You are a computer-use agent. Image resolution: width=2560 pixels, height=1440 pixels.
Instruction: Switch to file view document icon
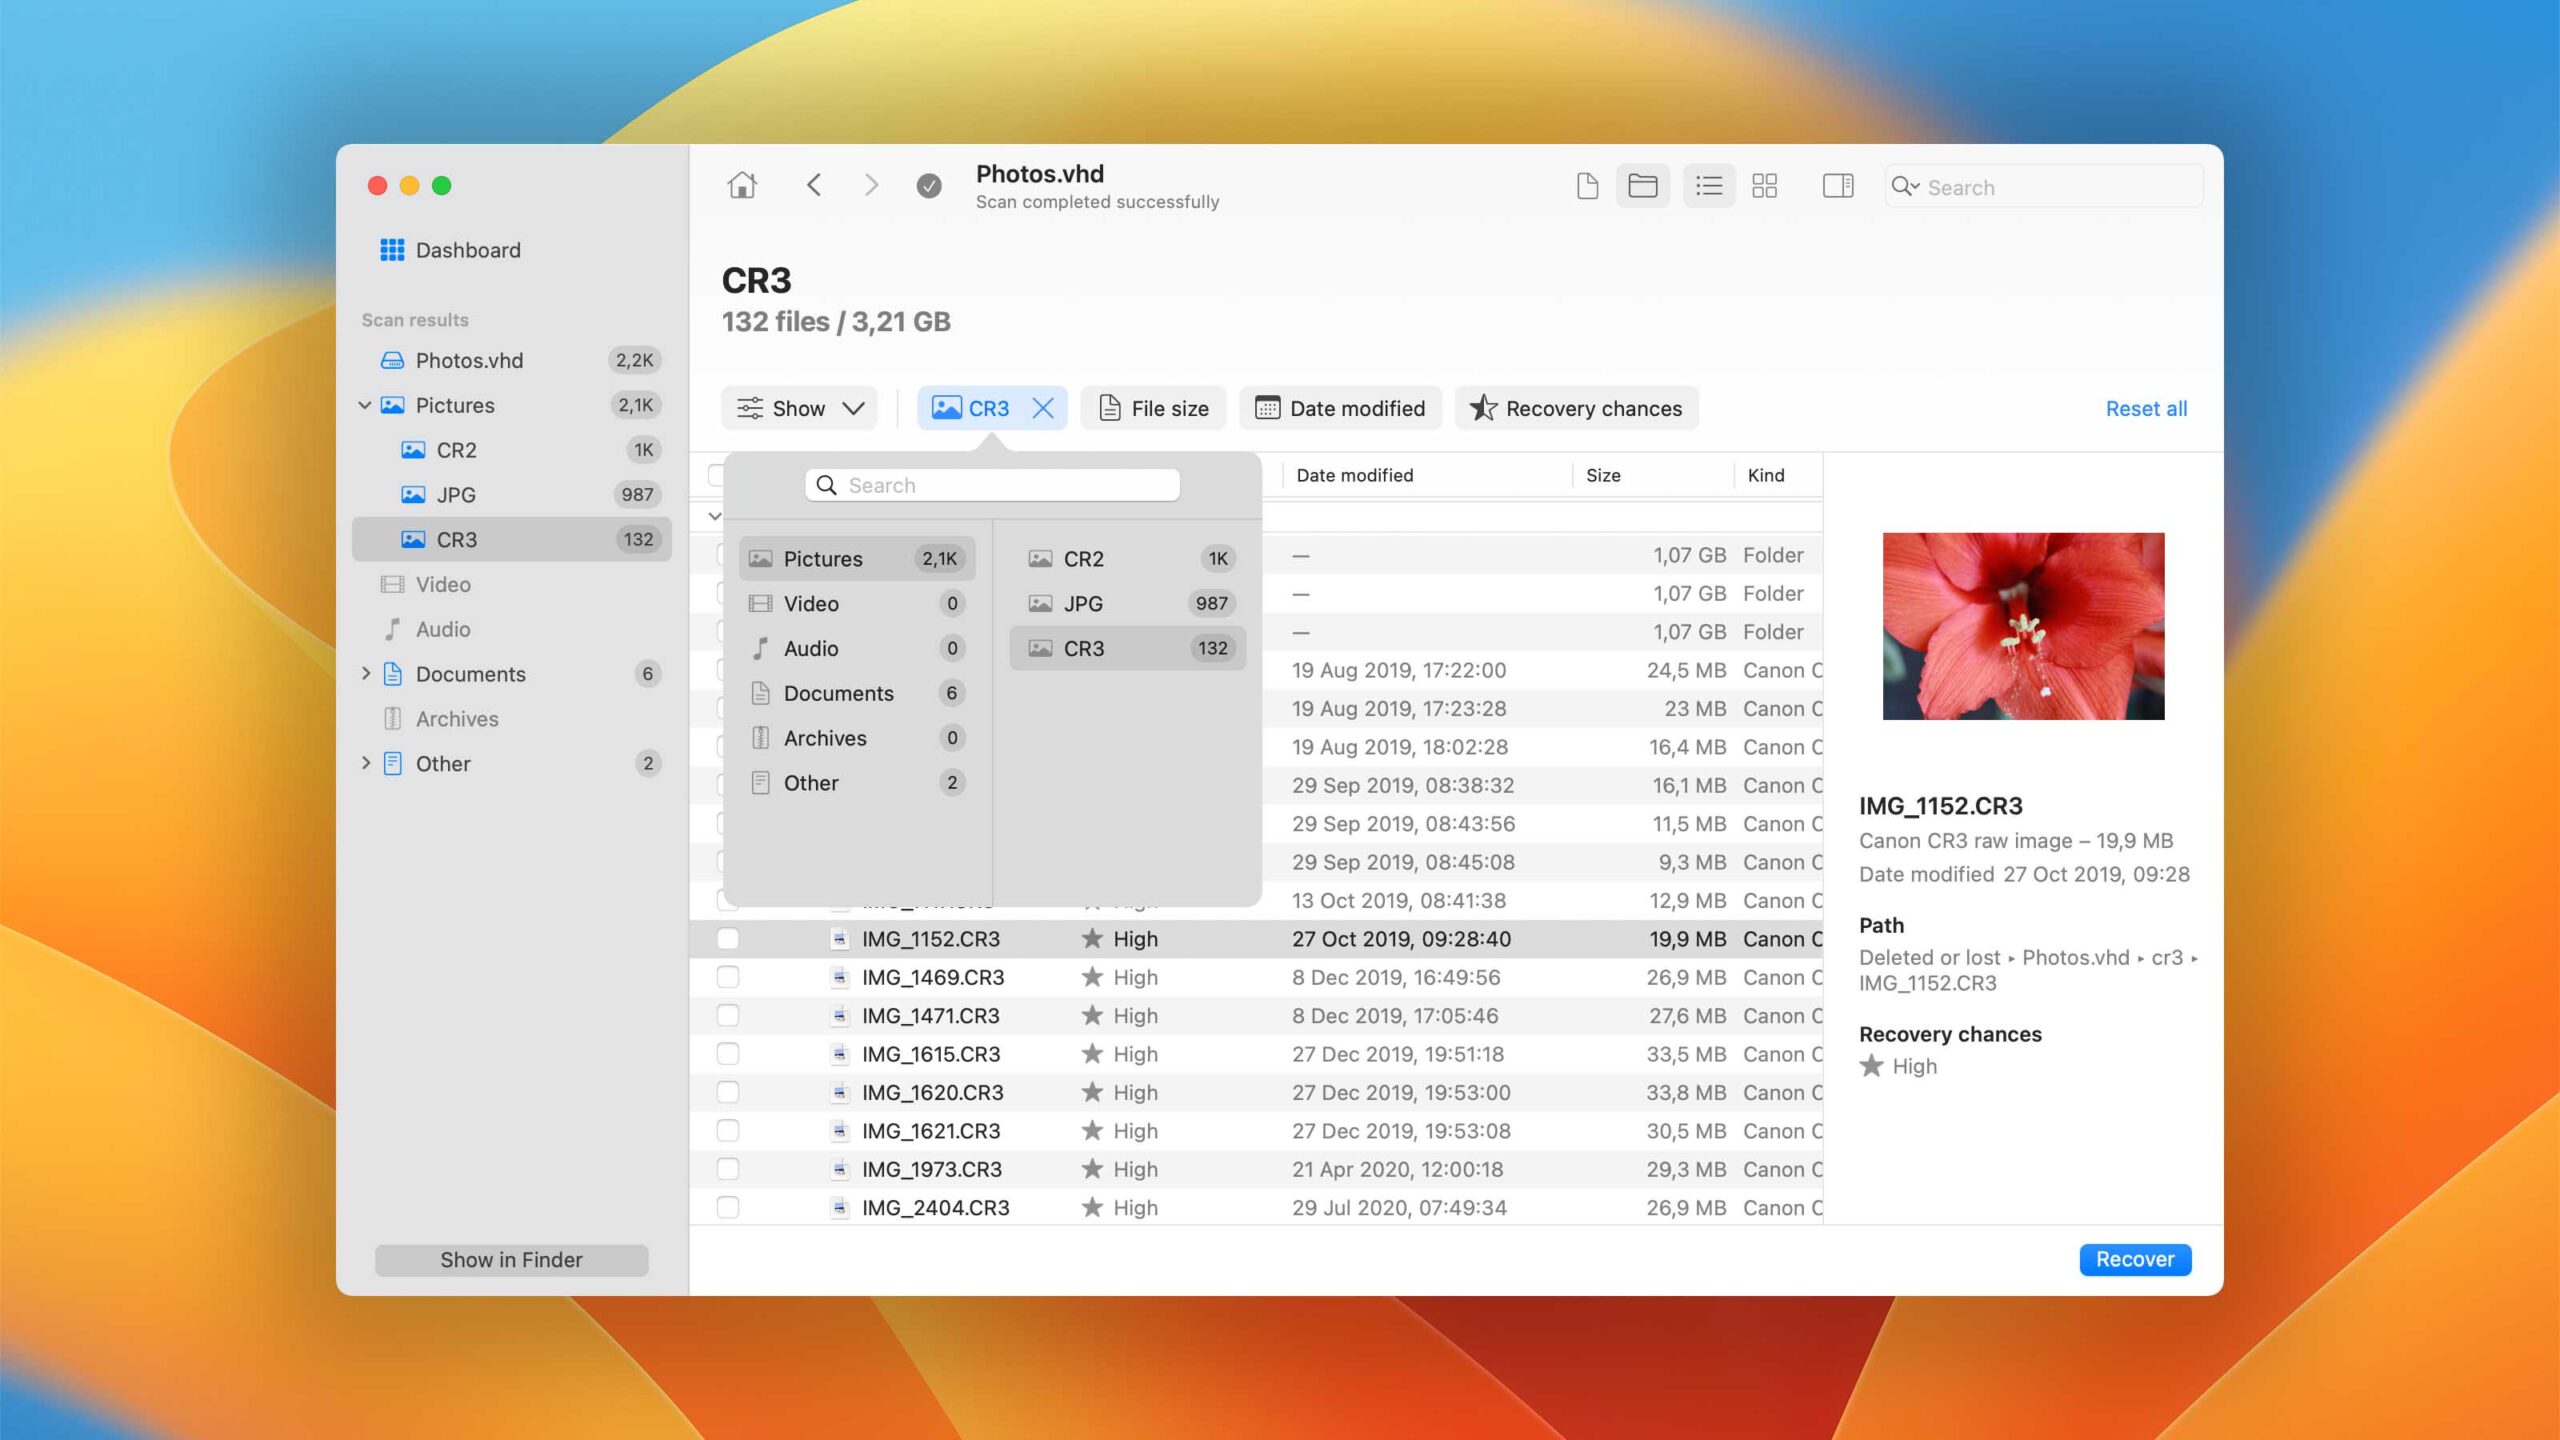tap(1587, 186)
